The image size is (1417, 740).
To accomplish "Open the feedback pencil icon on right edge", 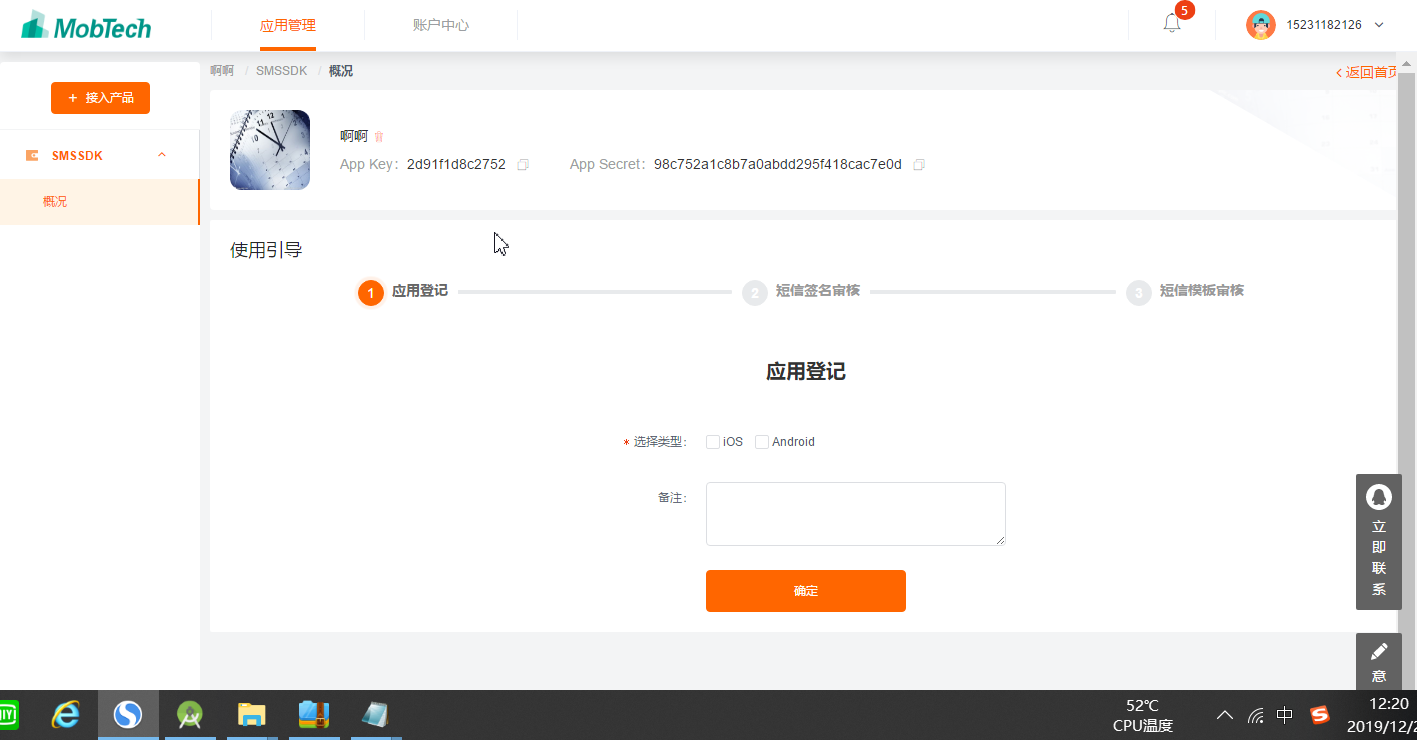I will click(1378, 650).
